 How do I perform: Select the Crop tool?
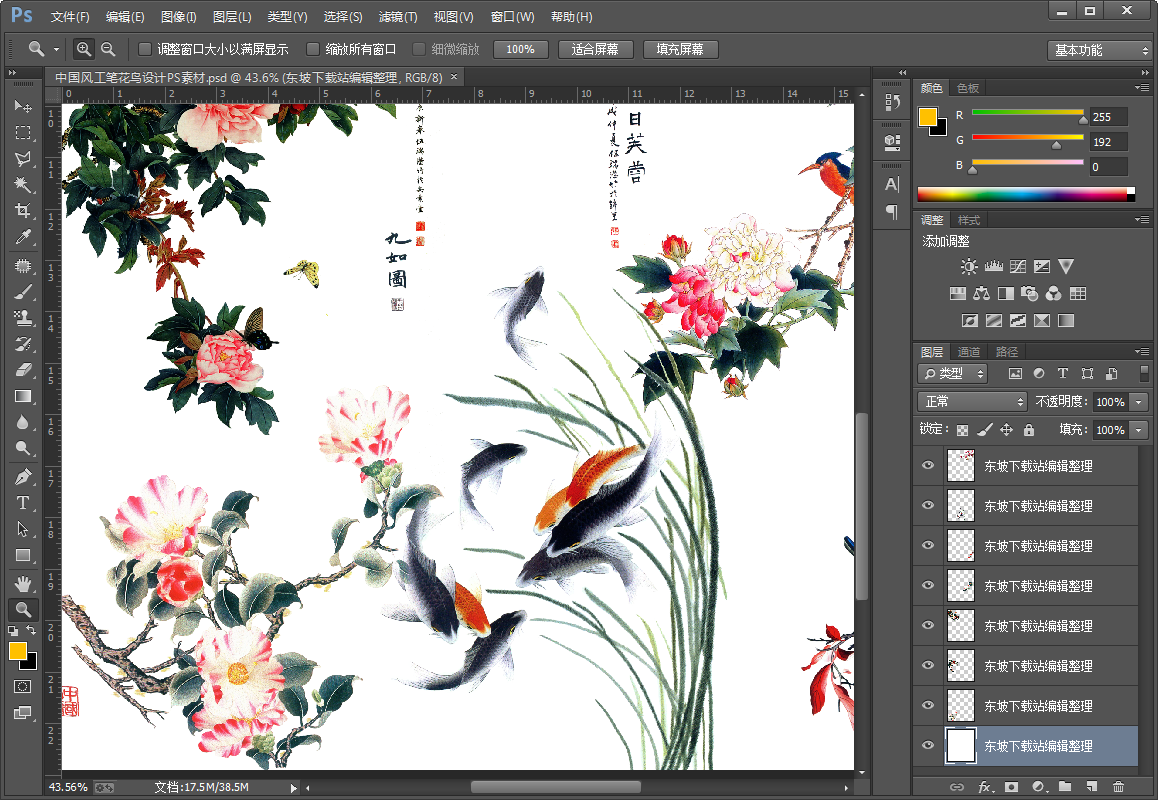22,211
